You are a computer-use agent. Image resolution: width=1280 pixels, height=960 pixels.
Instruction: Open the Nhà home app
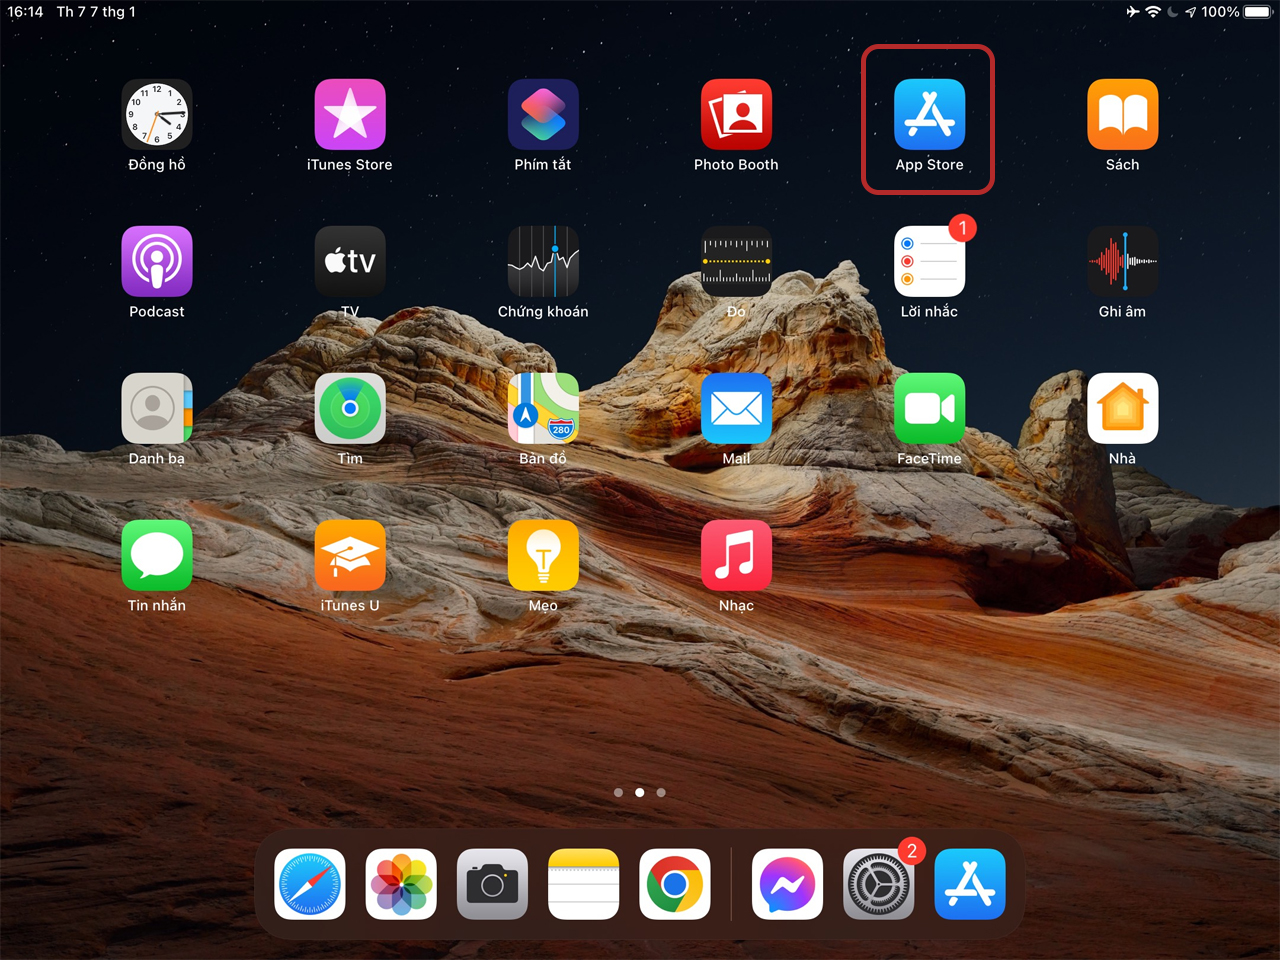[1122, 408]
